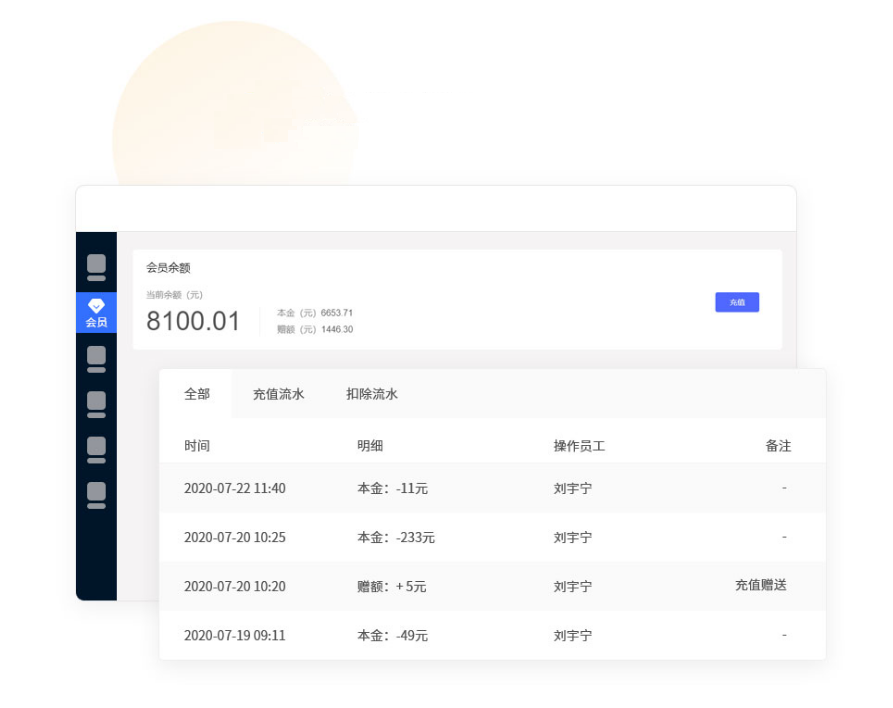Switch to the 扣除流水 tab
Screen dimensions: 893x708
click(x=372, y=394)
